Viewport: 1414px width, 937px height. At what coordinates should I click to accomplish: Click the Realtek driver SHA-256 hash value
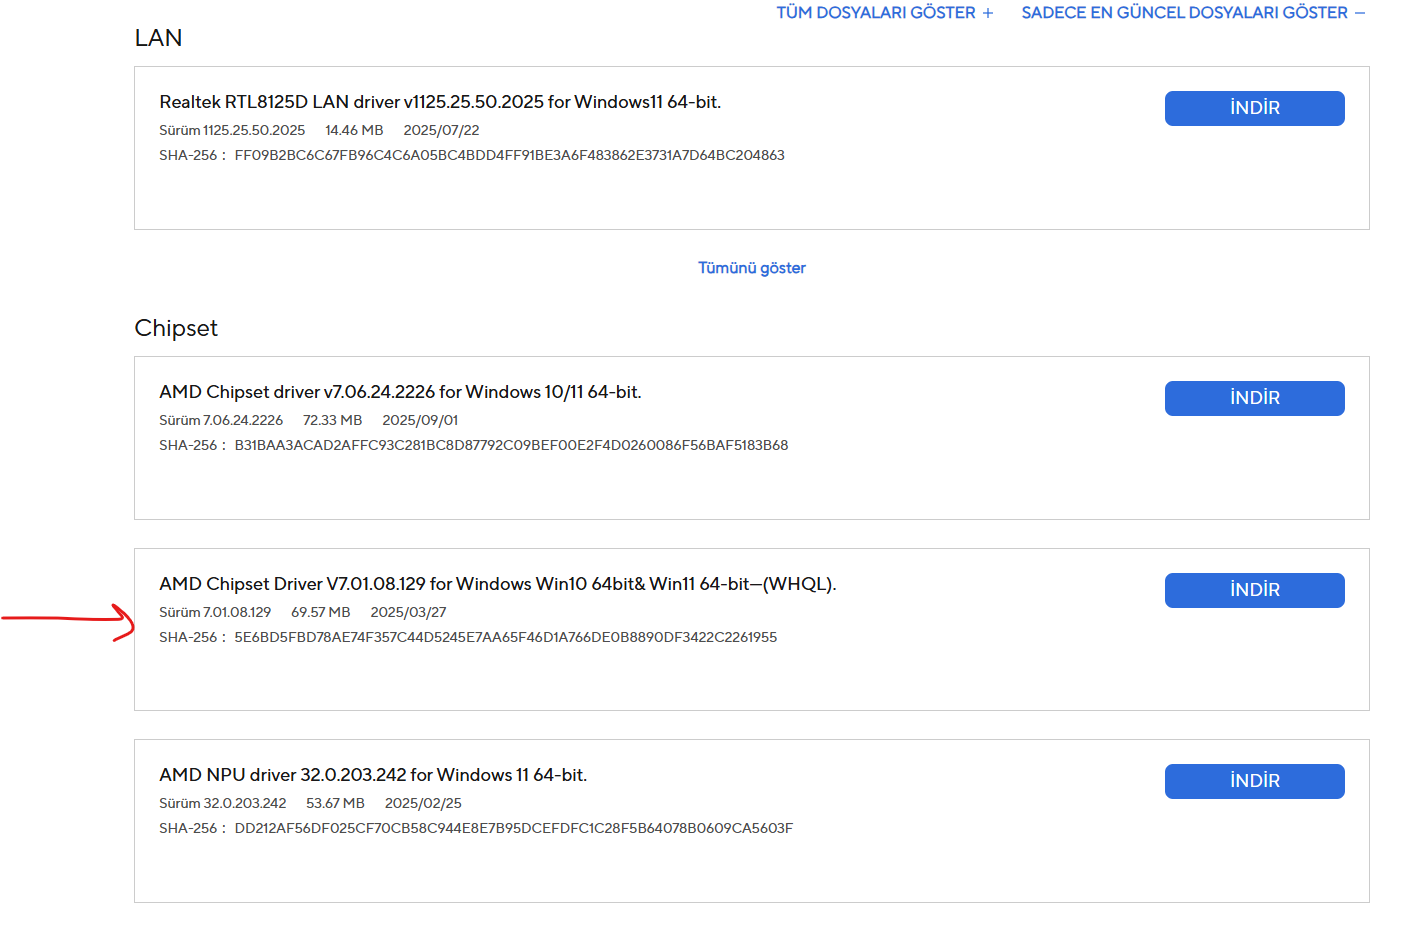pos(510,155)
